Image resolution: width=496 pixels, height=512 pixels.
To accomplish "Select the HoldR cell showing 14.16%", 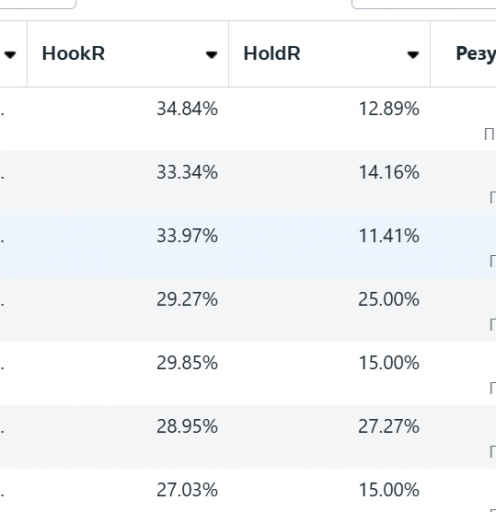I will pos(389,173).
